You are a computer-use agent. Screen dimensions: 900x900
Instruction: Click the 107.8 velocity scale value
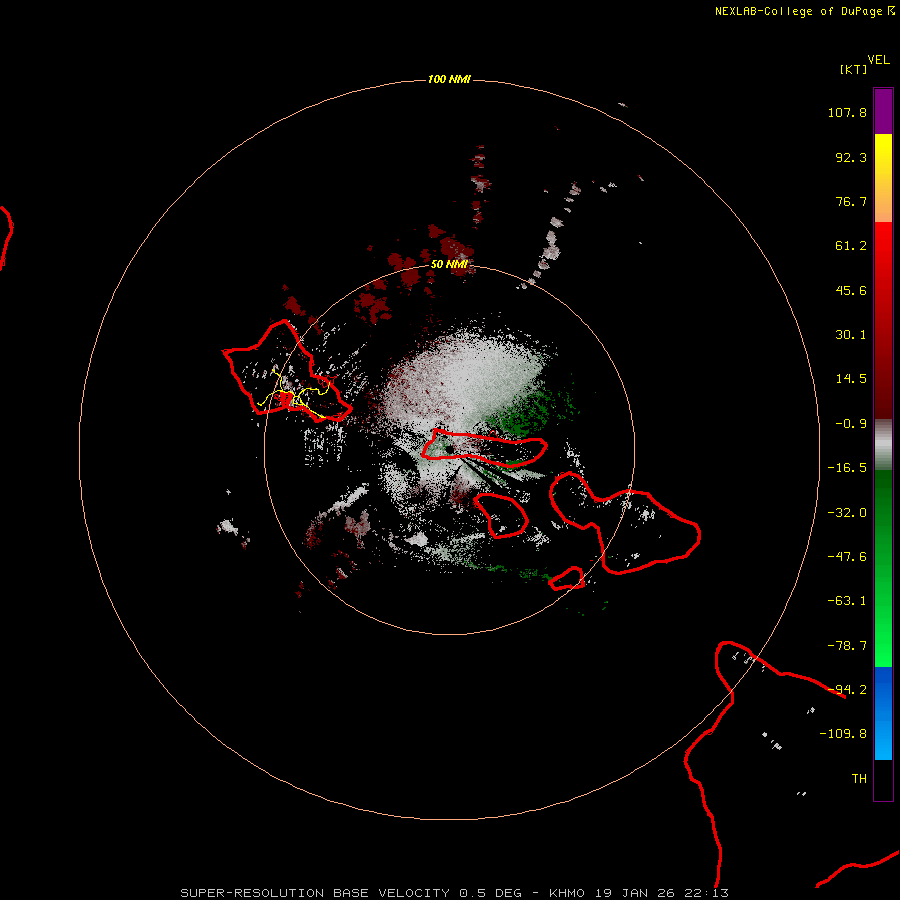click(847, 112)
